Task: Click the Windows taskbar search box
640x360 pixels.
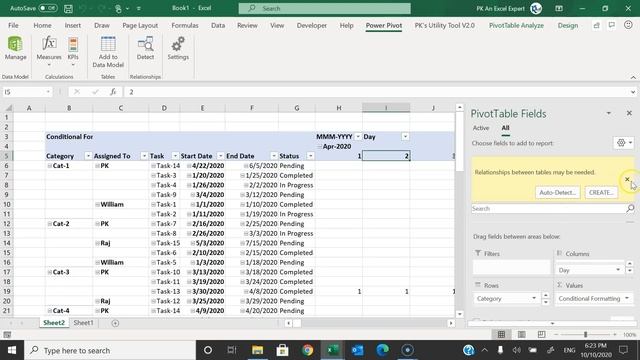Action: pos(110,350)
